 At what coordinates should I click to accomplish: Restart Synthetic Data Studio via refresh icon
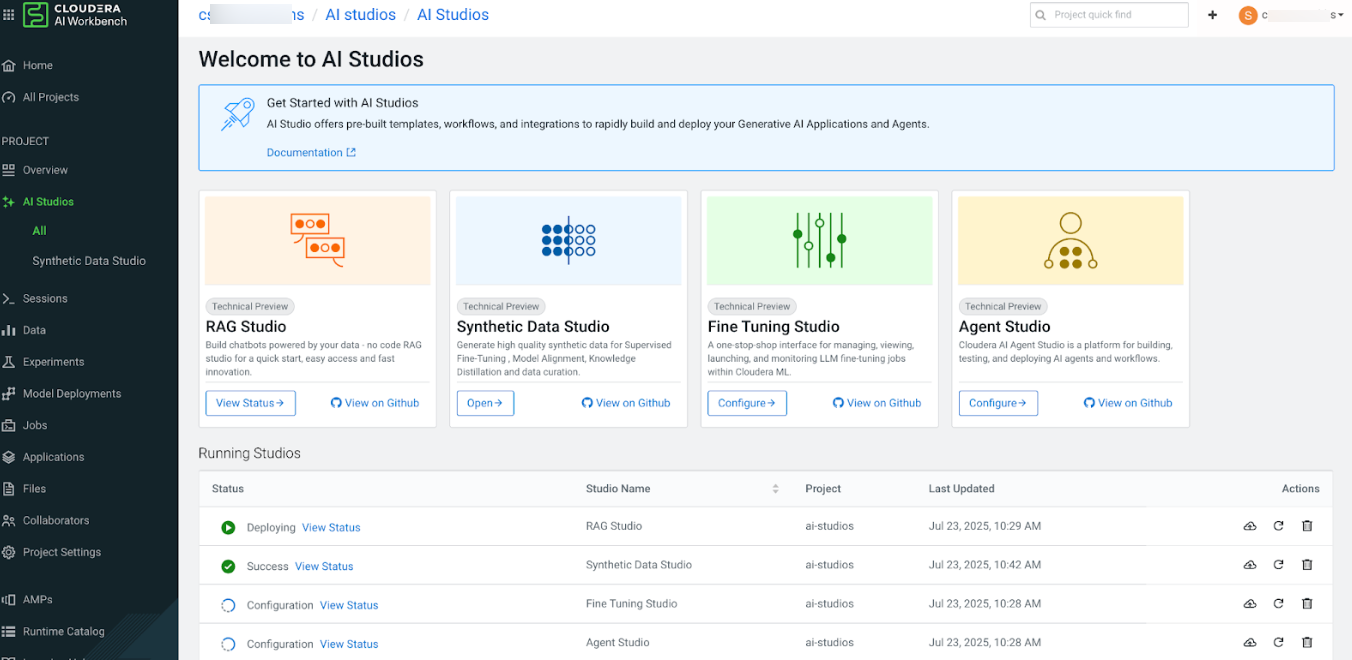coord(1279,565)
